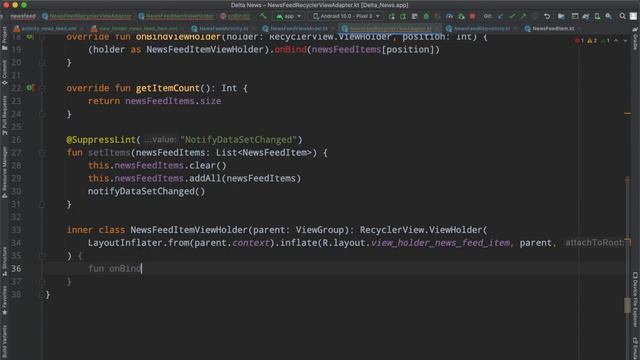Click the fold marker at line 37
This screenshot has width=640, height=360.
pyautogui.click(x=42, y=281)
